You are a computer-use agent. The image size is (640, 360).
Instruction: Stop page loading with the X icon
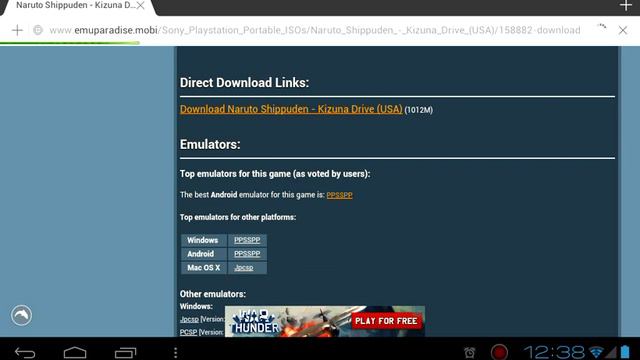pyautogui.click(x=622, y=30)
